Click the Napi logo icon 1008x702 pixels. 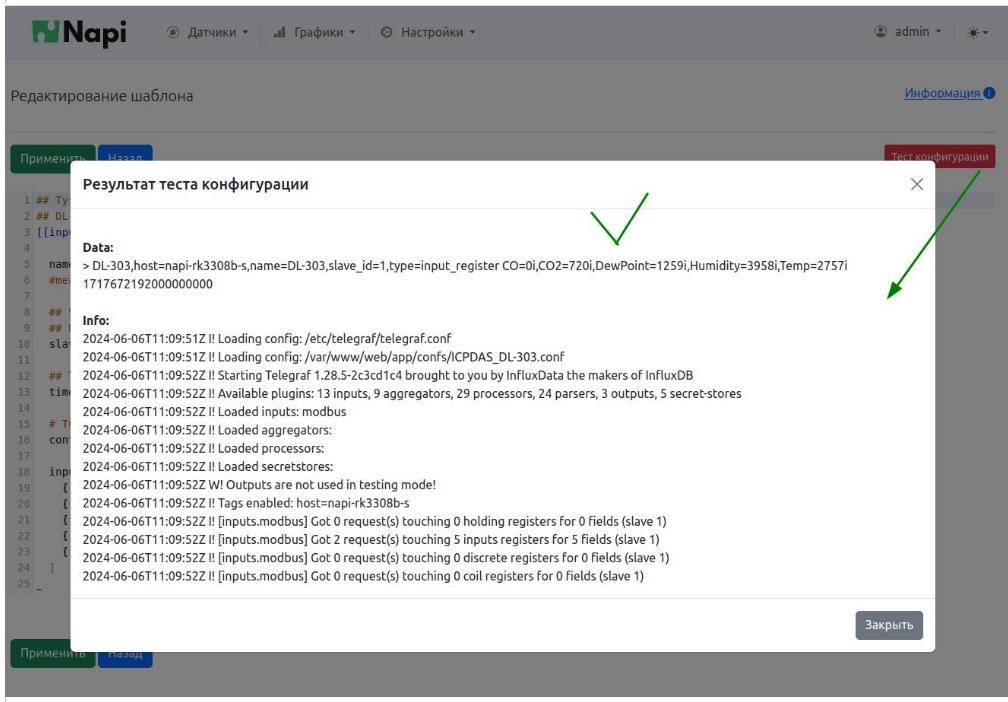click(x=48, y=32)
